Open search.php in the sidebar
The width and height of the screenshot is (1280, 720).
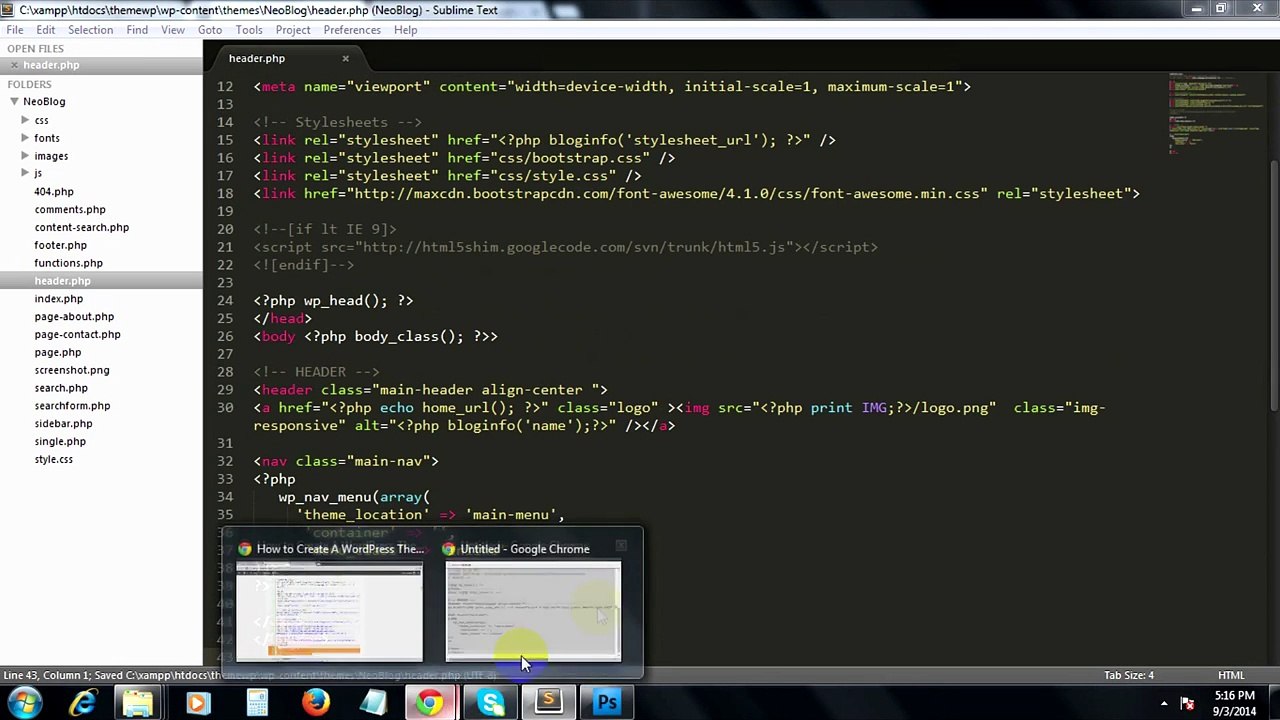coord(61,388)
